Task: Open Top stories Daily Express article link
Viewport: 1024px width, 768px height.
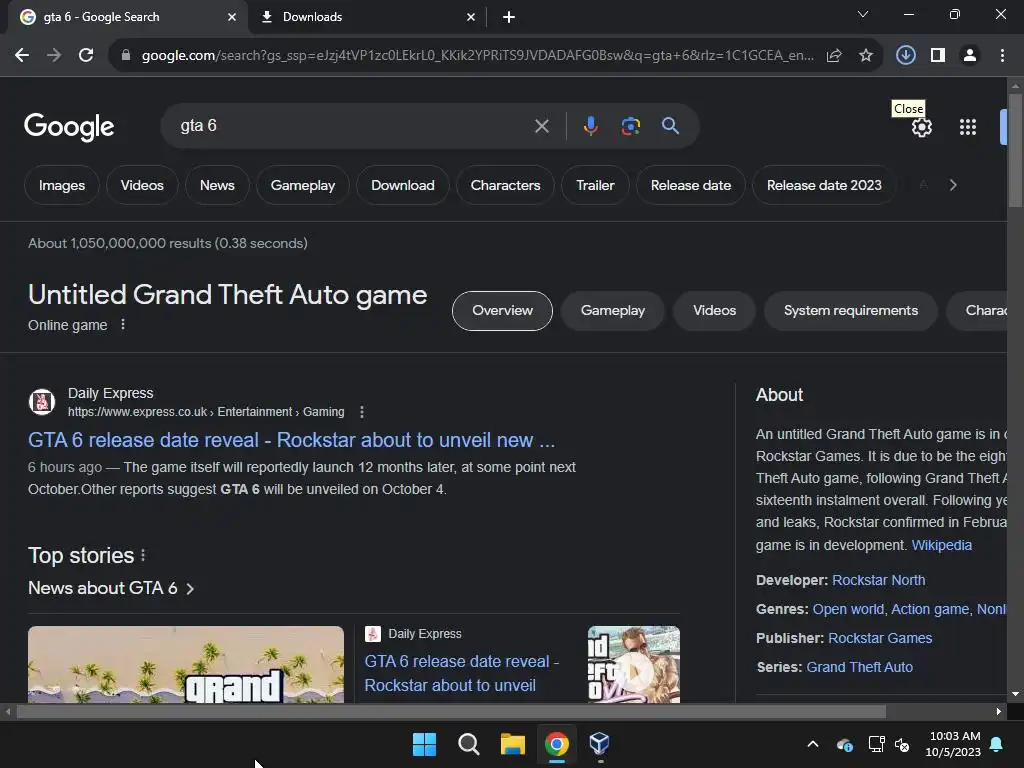Action: coord(461,673)
